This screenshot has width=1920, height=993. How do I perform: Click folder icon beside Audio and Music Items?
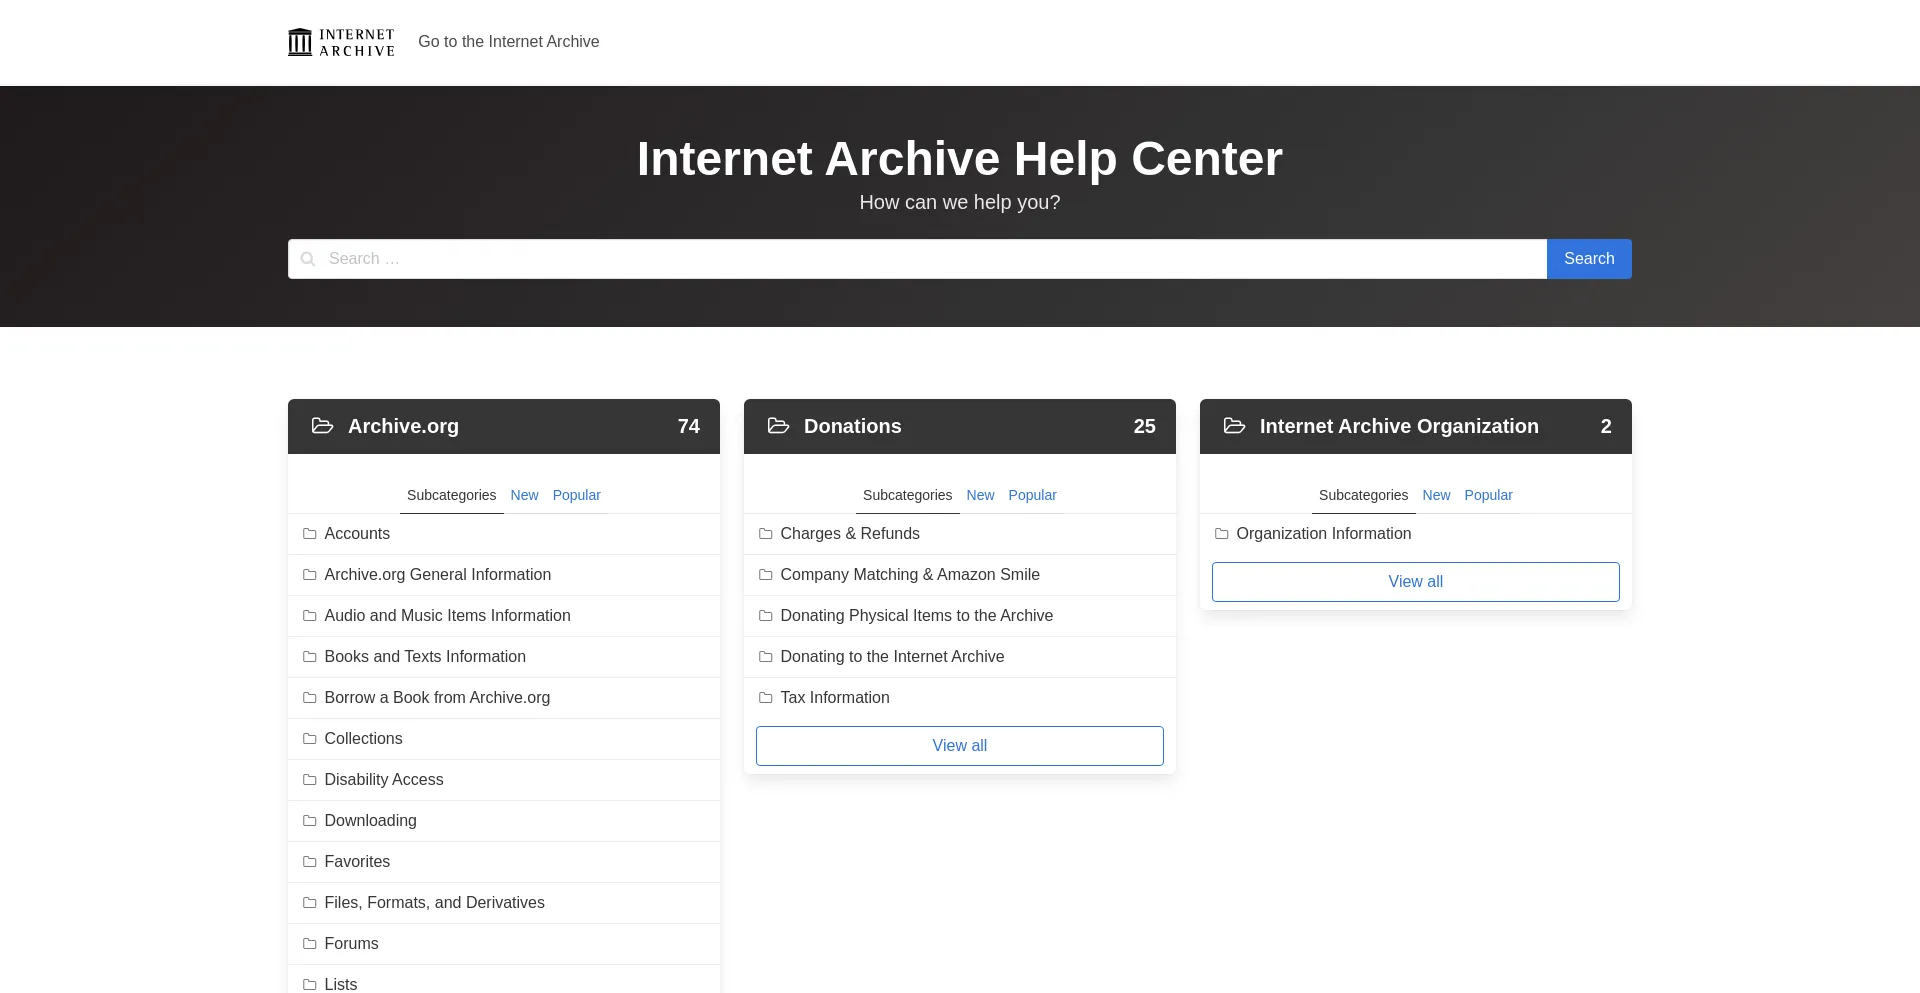pyautogui.click(x=310, y=616)
